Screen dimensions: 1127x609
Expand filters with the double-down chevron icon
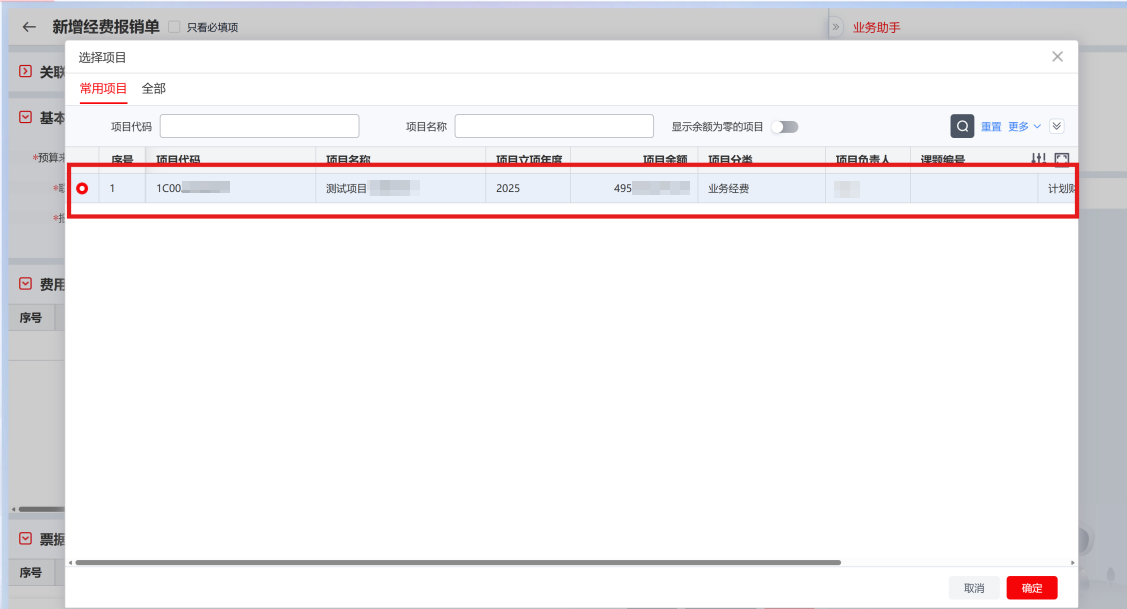(x=1057, y=126)
